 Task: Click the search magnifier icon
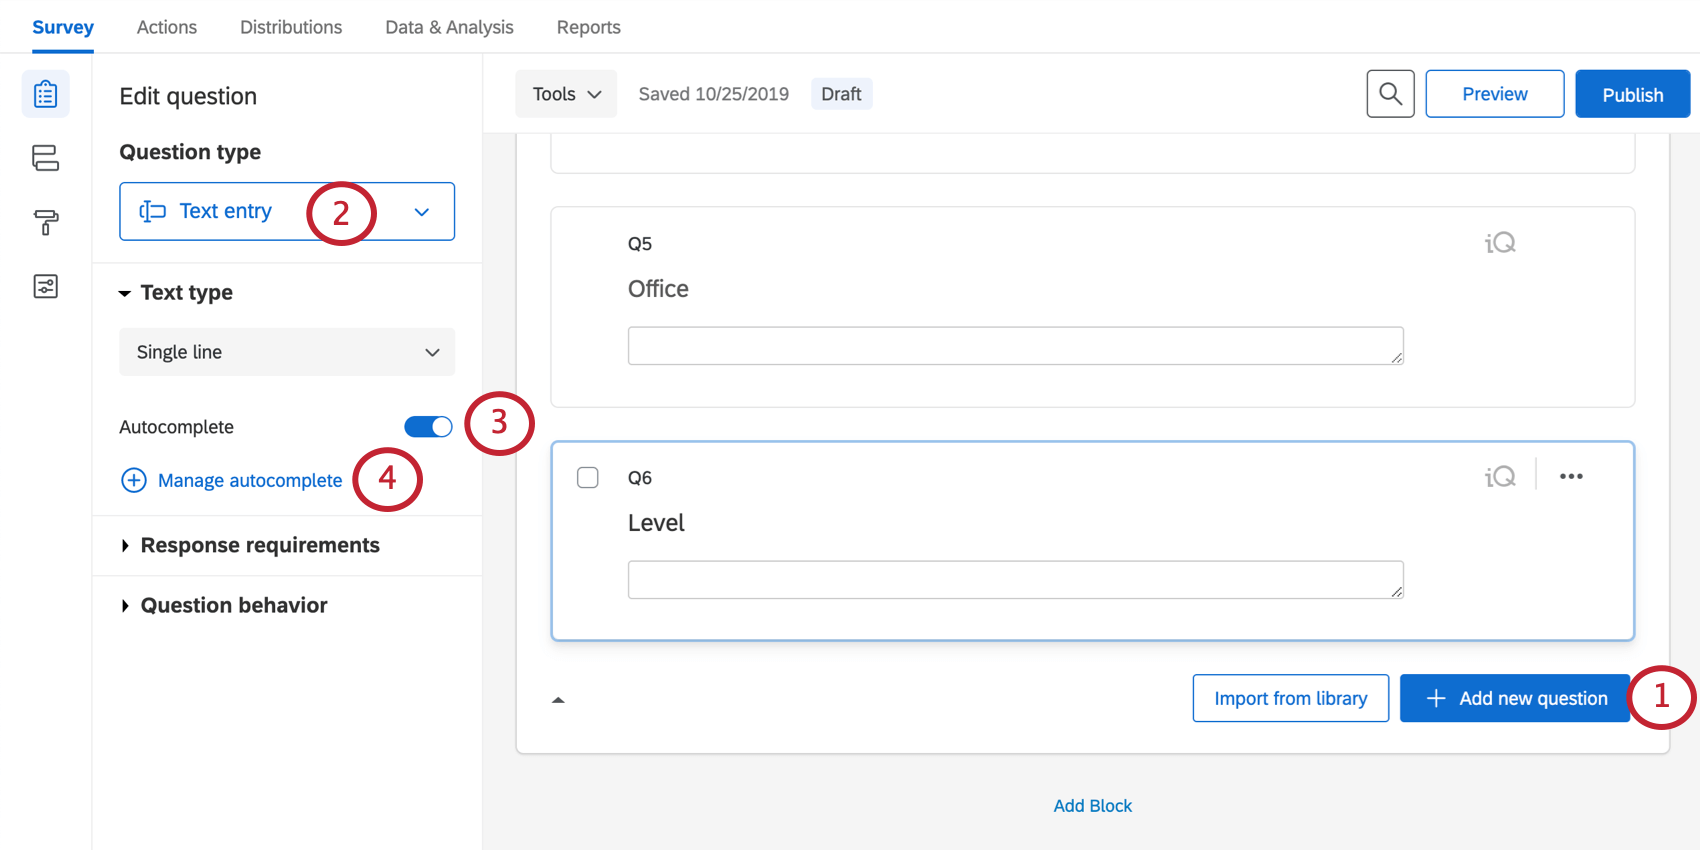pyautogui.click(x=1390, y=94)
